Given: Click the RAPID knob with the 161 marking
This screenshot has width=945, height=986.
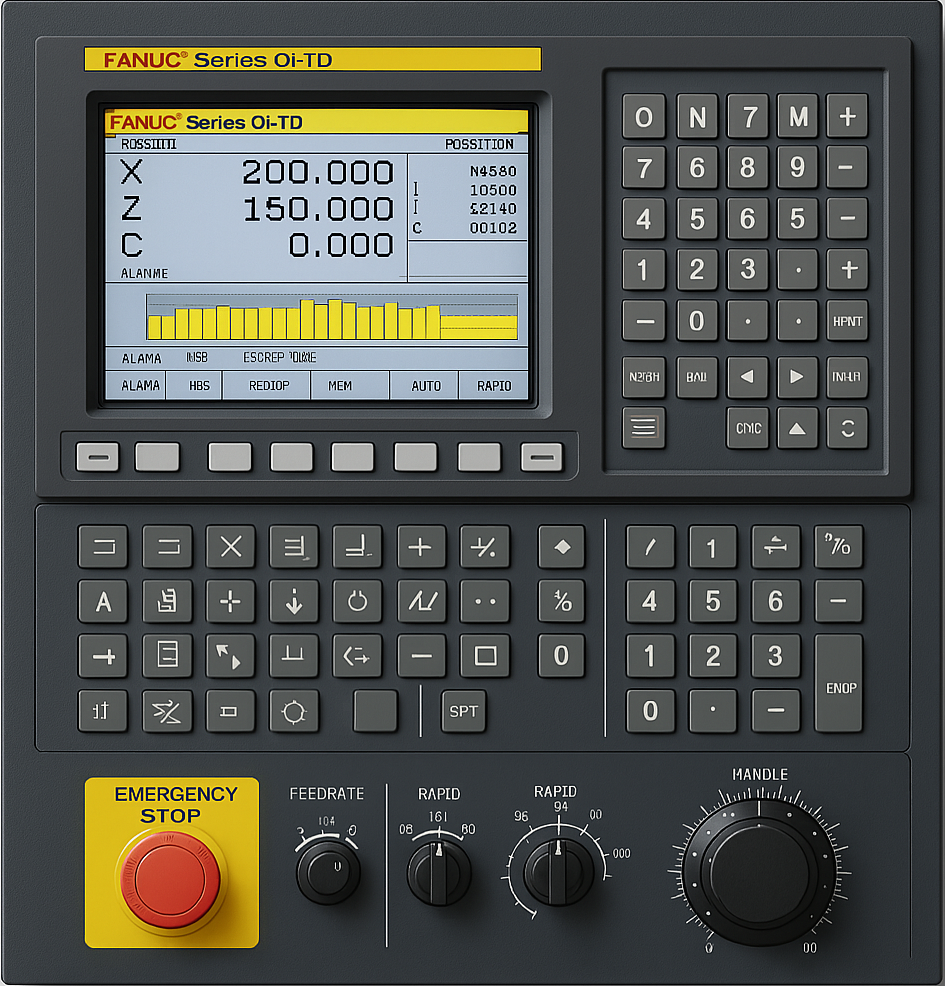Looking at the screenshot, I should pyautogui.click(x=438, y=872).
